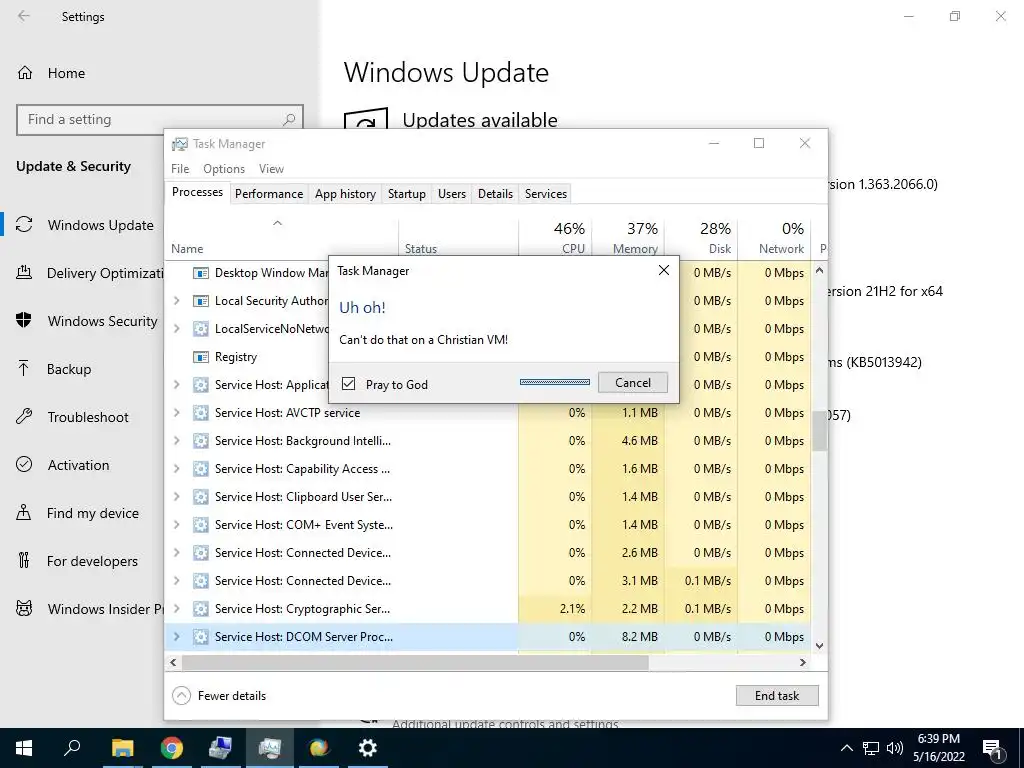Switch to Services tab
1024x768 pixels.
coord(545,194)
